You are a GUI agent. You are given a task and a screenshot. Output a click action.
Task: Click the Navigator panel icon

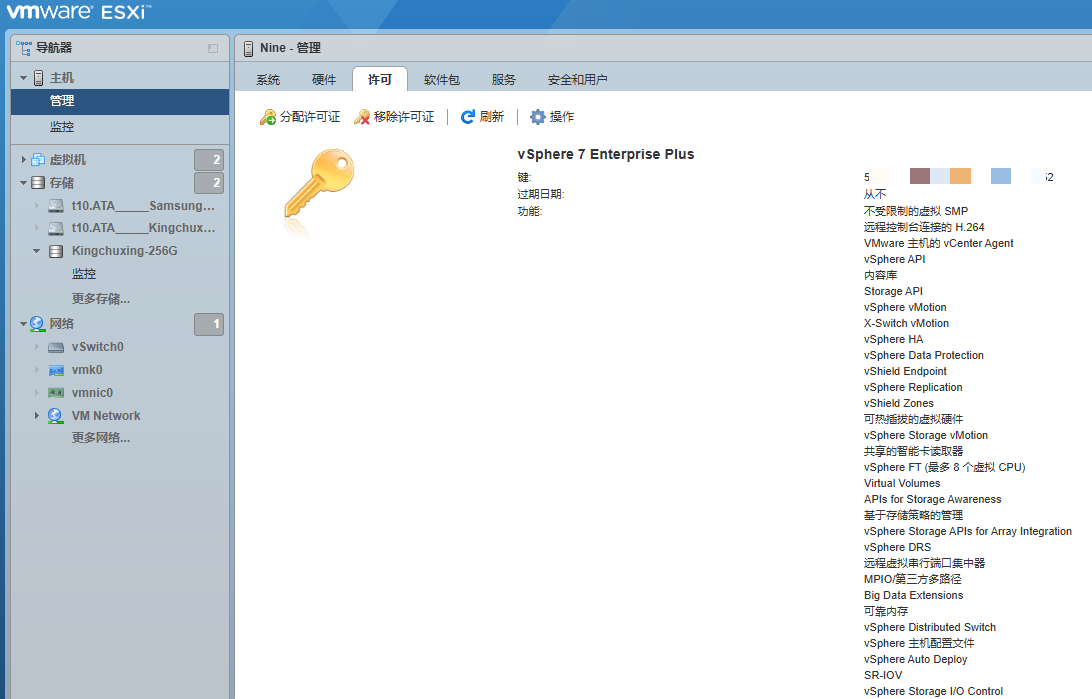[x=24, y=48]
